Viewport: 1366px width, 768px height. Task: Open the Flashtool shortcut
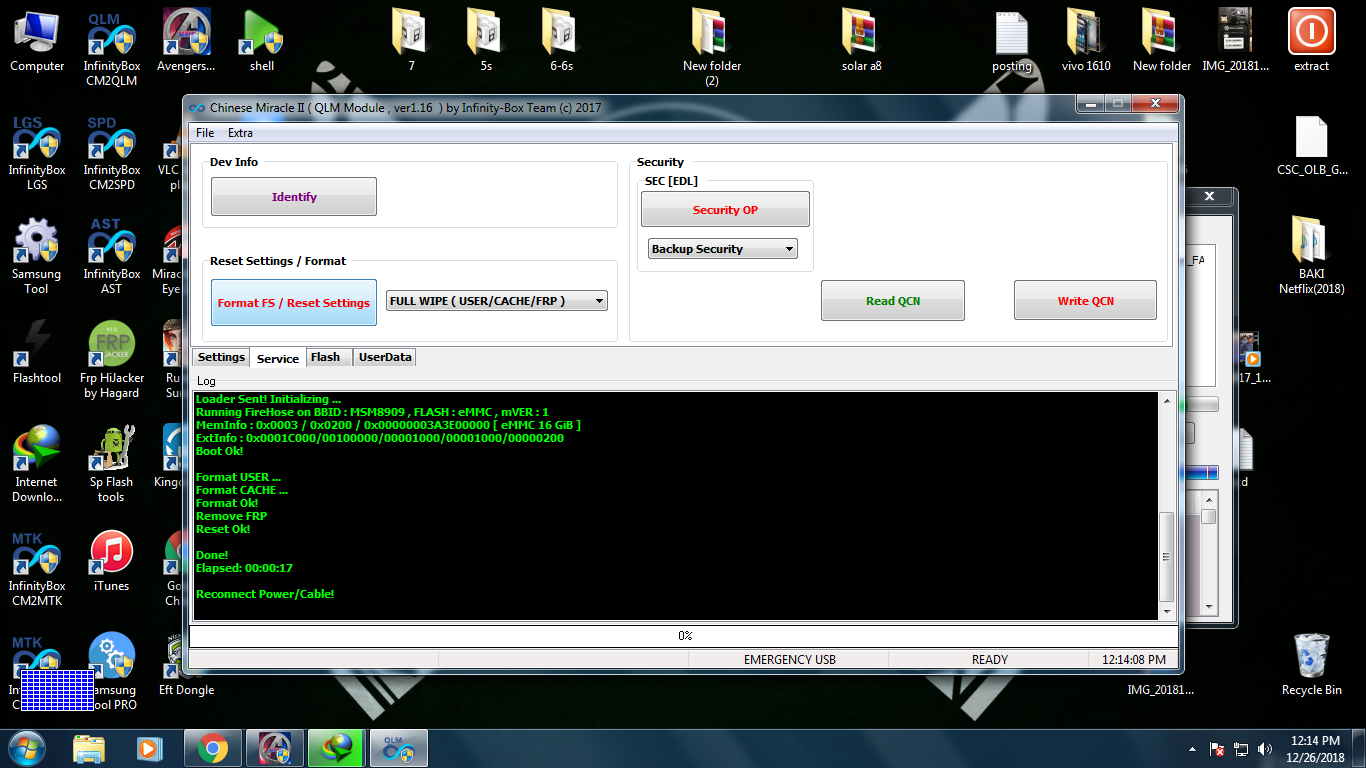(37, 353)
